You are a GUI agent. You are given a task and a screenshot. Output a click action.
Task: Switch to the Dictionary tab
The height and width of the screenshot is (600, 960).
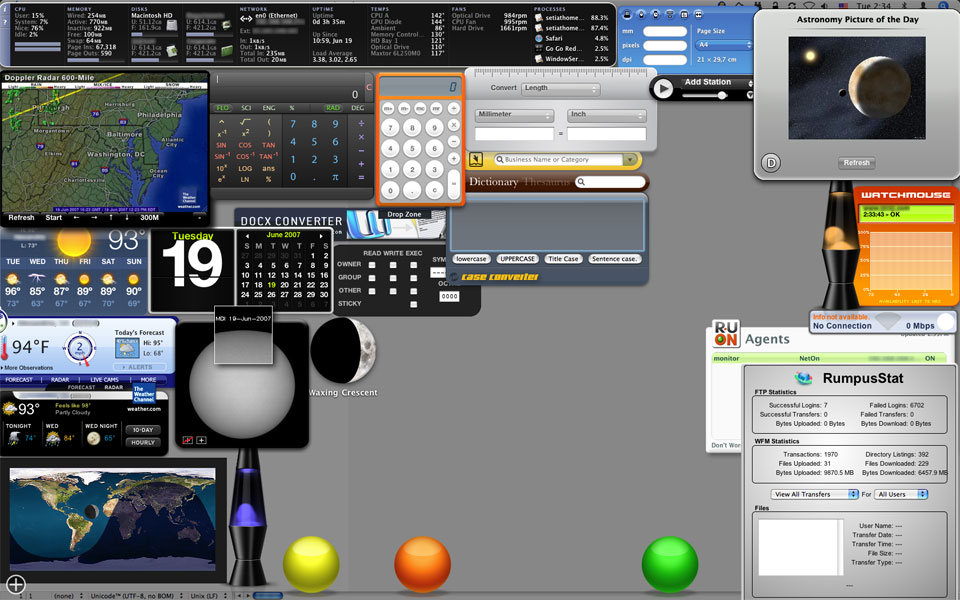coord(493,182)
